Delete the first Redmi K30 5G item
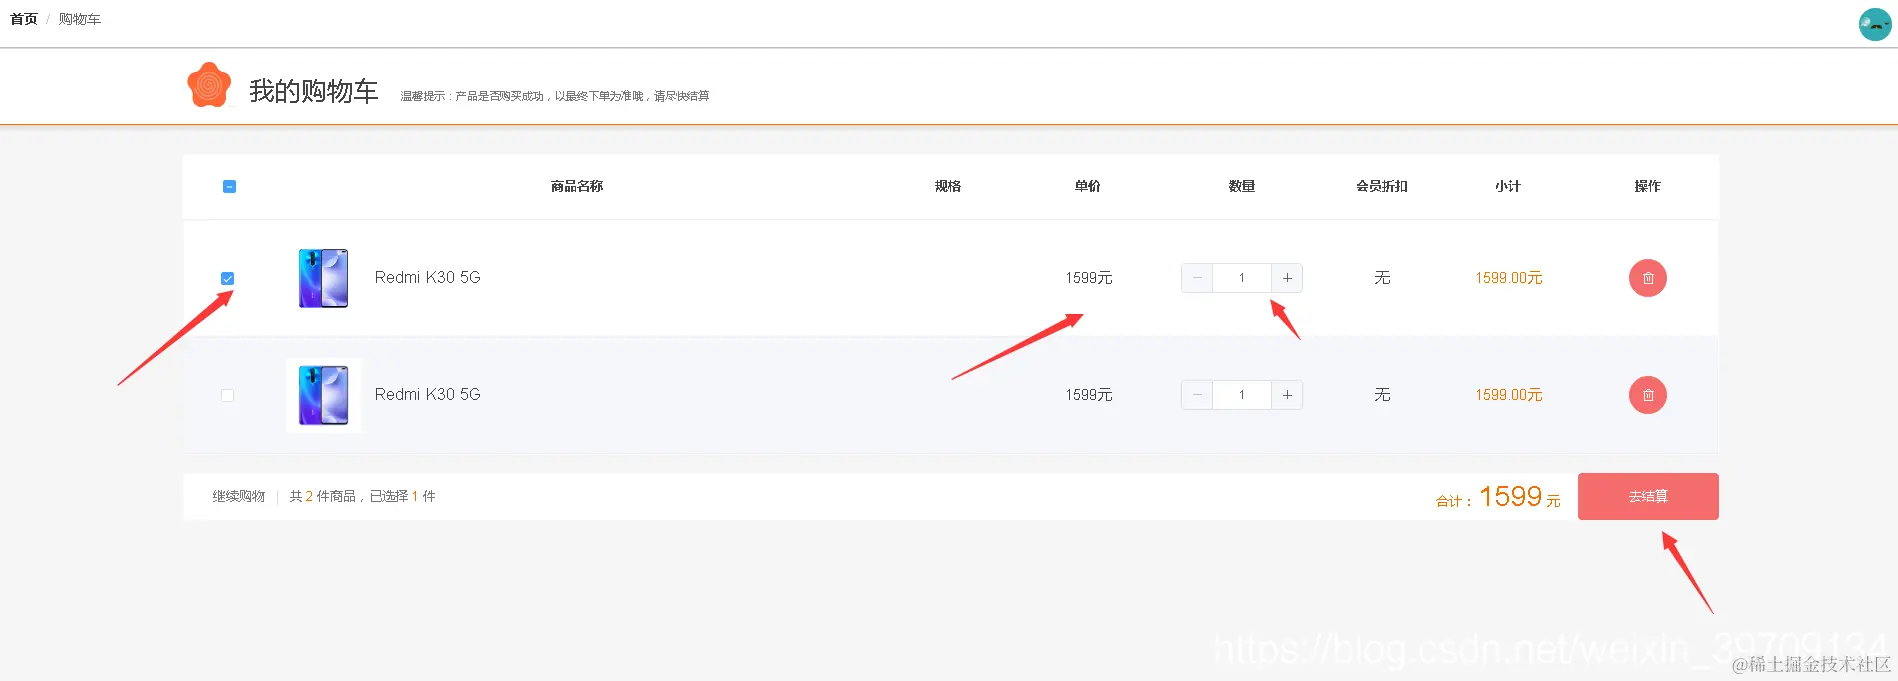This screenshot has height=681, width=1898. point(1648,278)
